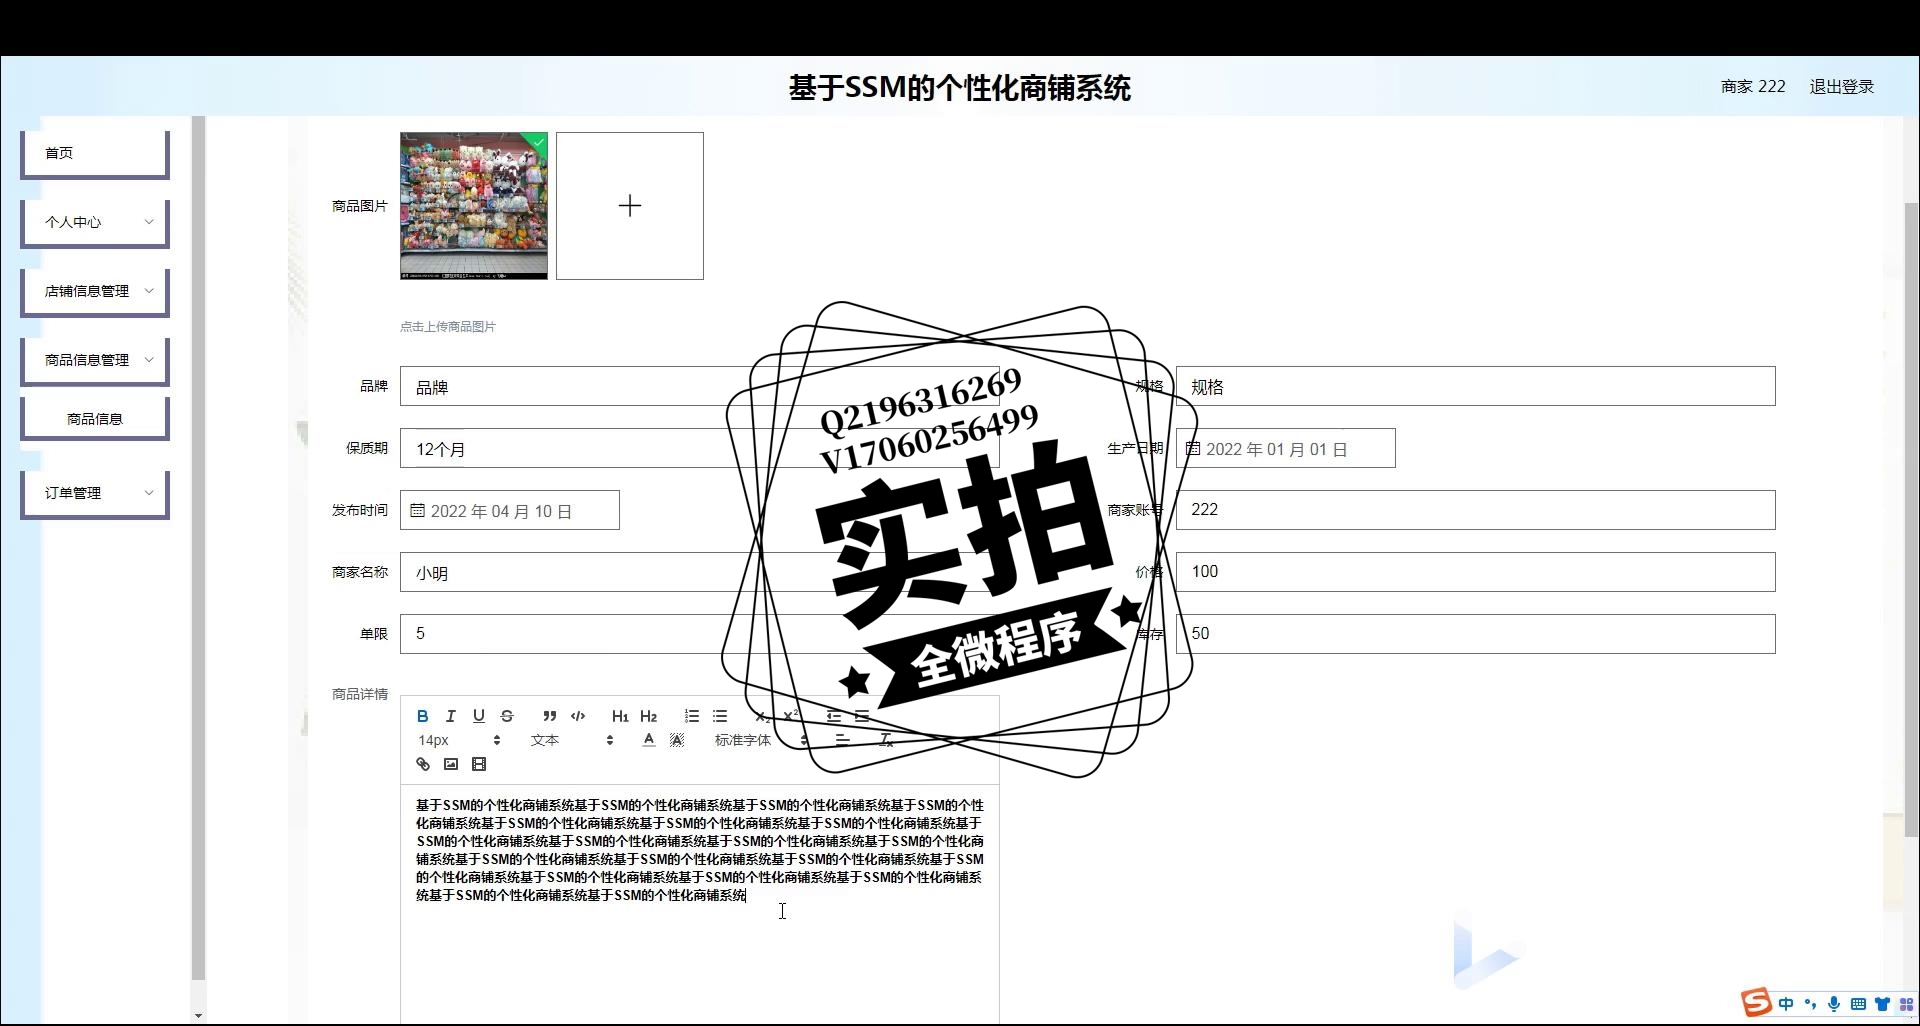Open the 文本 heading type dropdown

click(x=571, y=740)
